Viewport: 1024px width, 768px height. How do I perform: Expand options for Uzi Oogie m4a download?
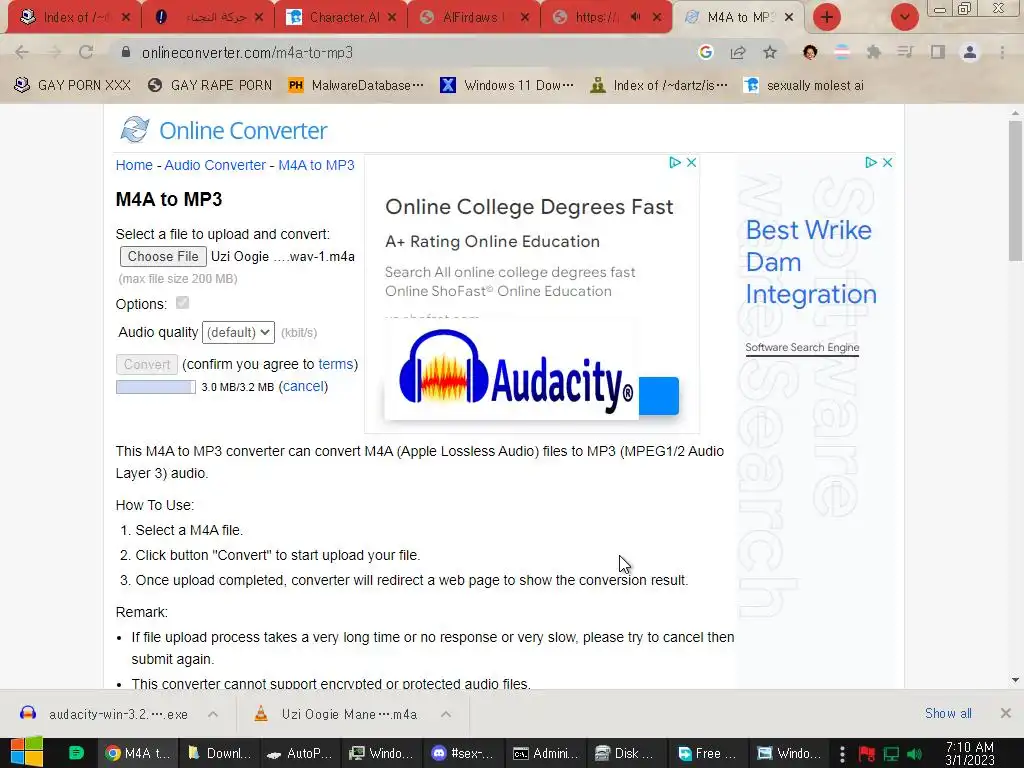pos(446,714)
